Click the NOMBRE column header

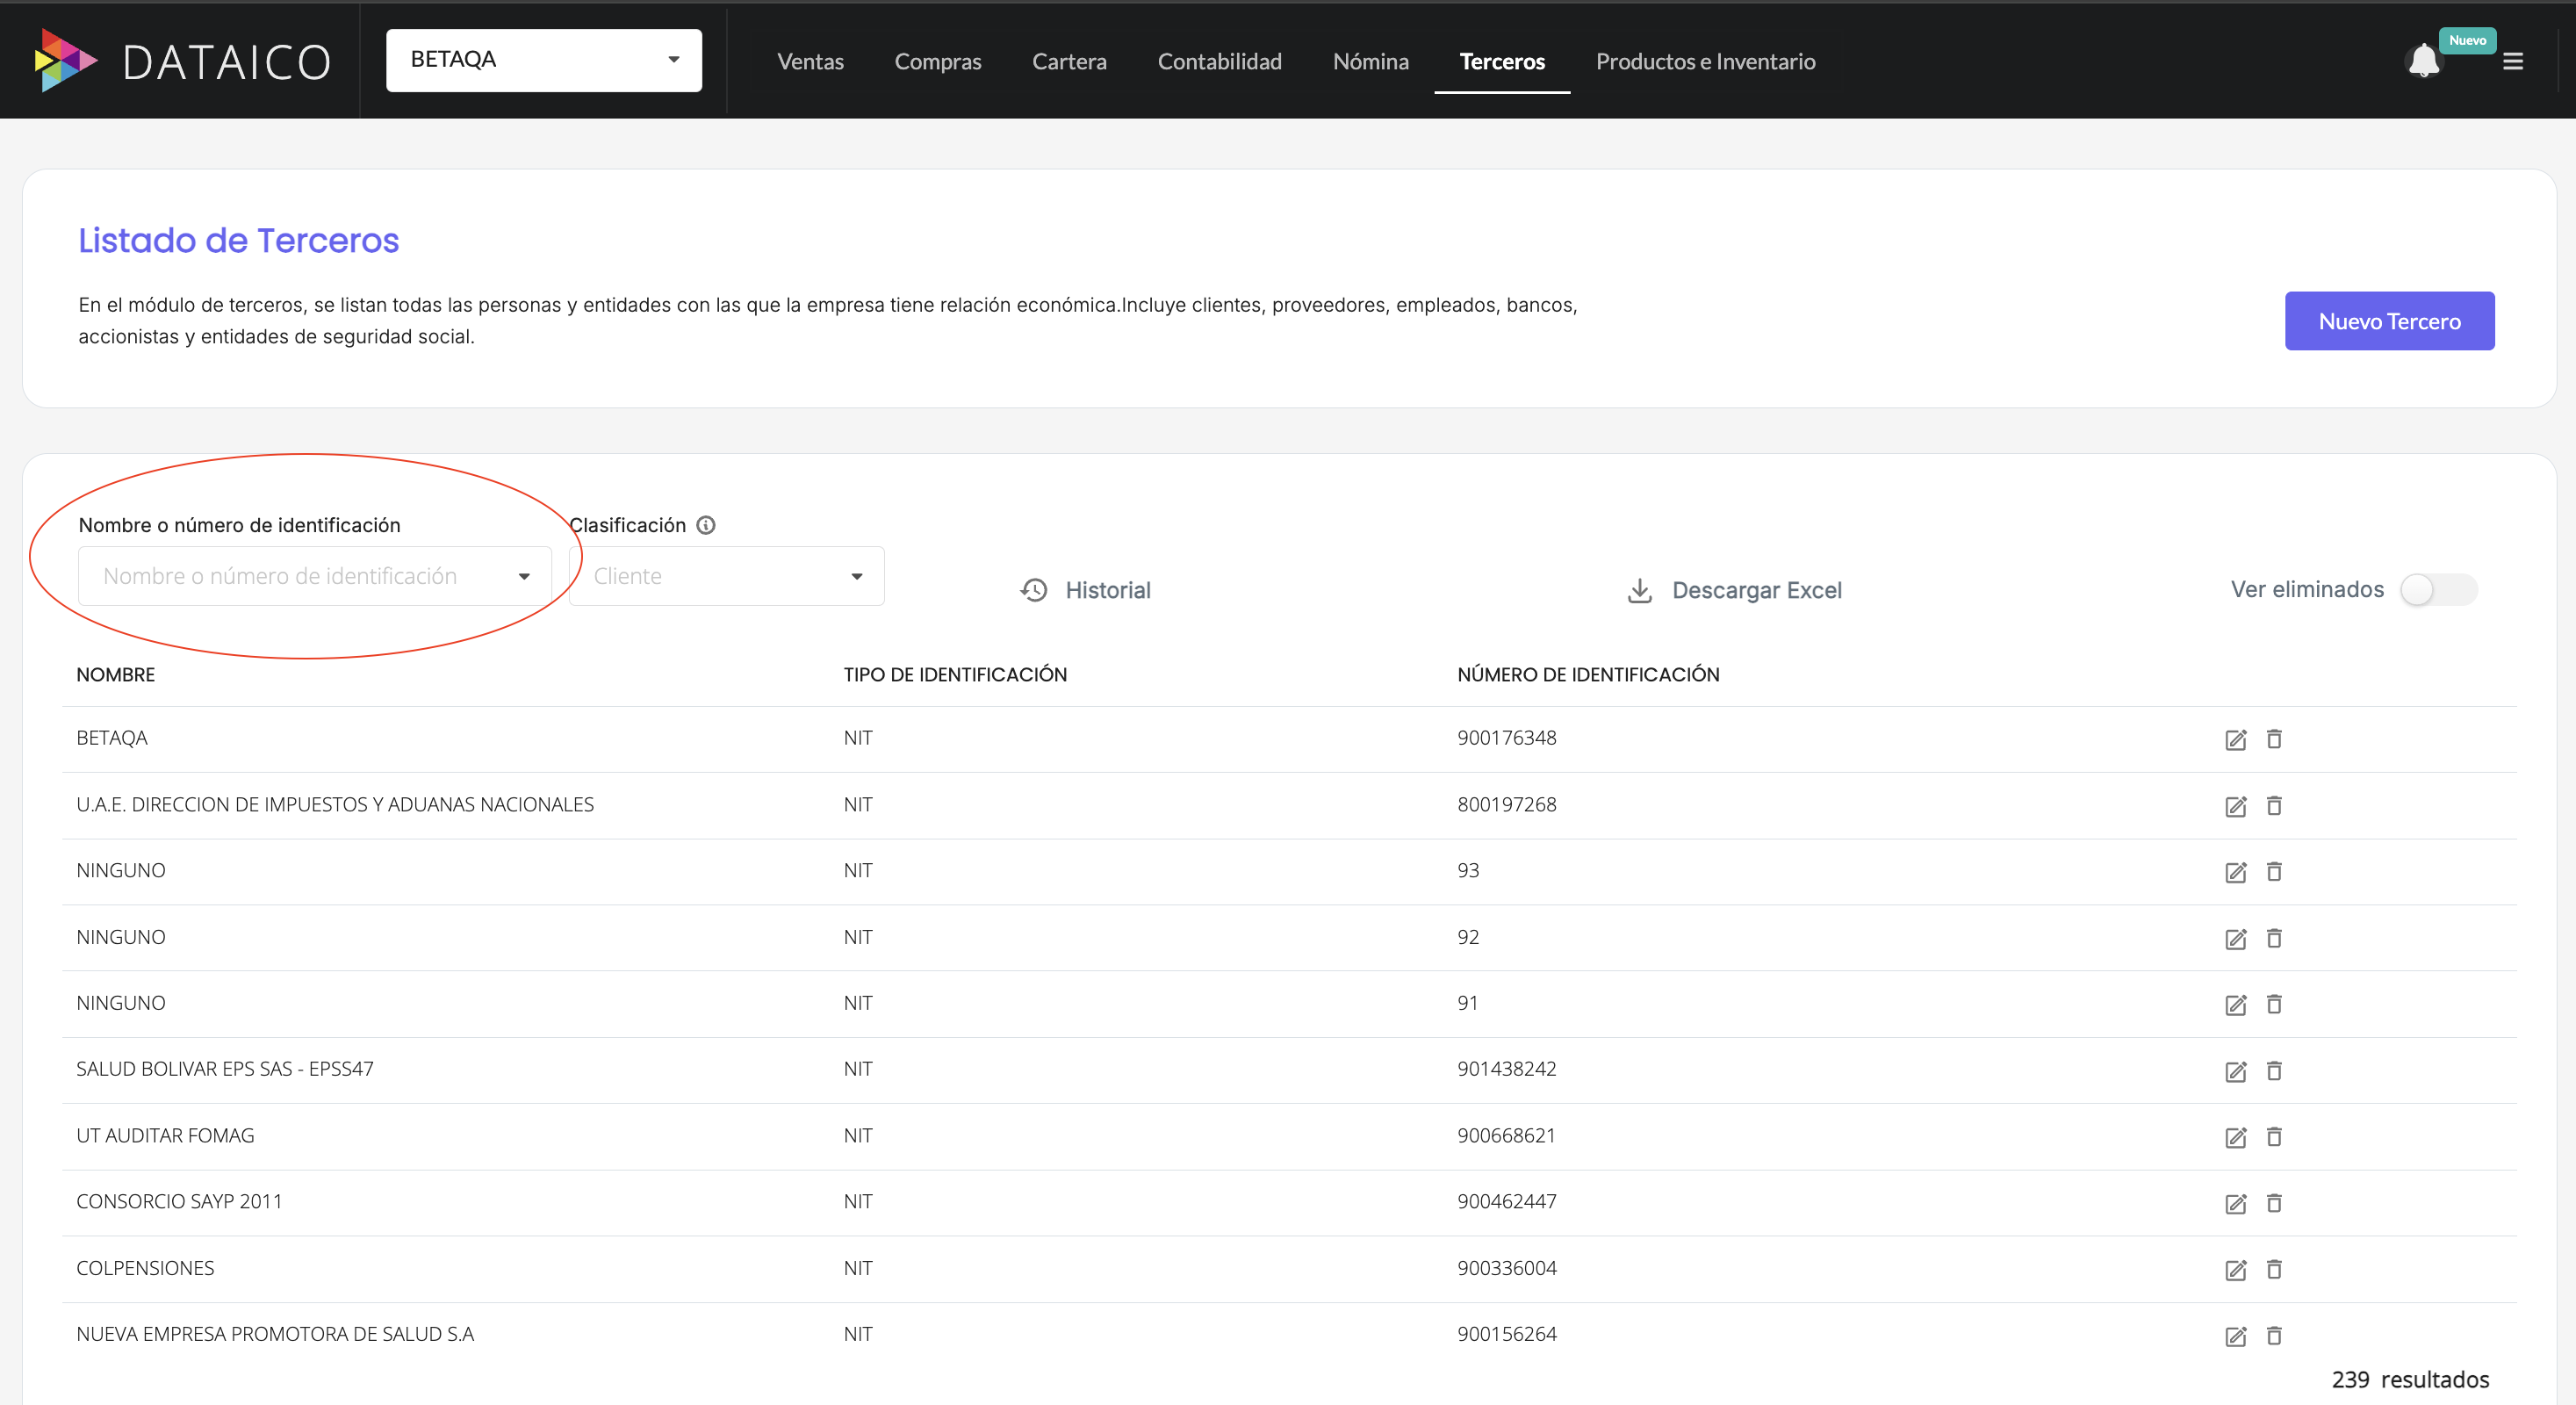click(116, 675)
